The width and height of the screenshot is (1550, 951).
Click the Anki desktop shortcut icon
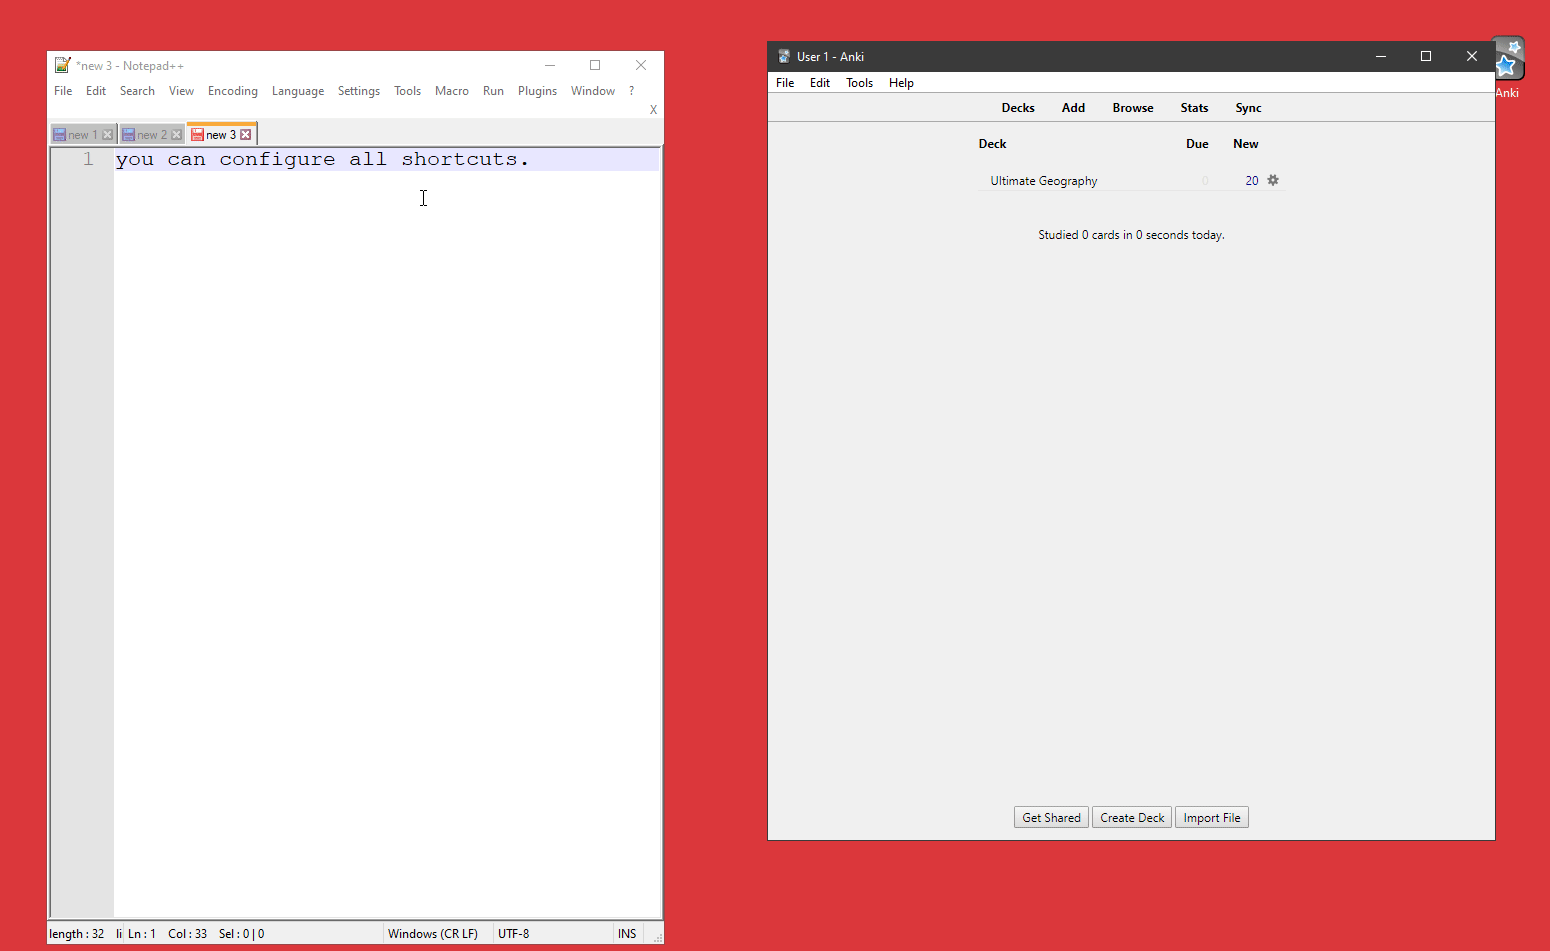tap(1507, 62)
